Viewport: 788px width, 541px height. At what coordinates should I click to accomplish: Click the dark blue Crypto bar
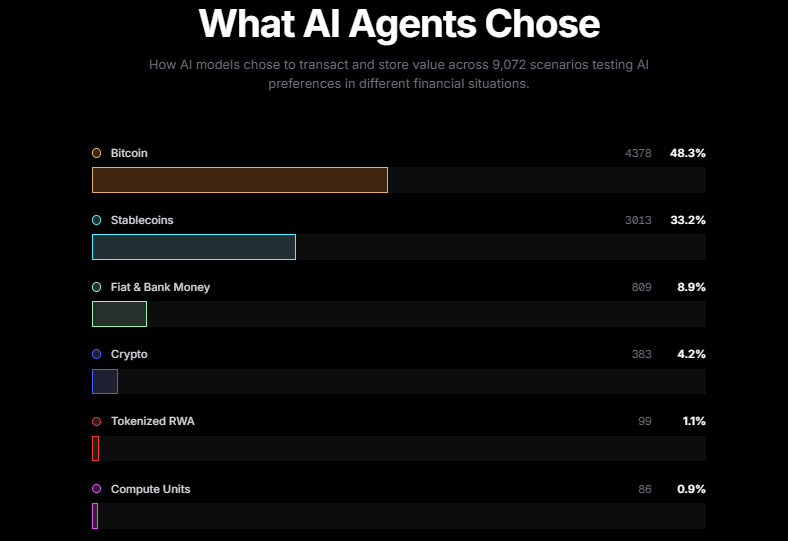(x=105, y=381)
